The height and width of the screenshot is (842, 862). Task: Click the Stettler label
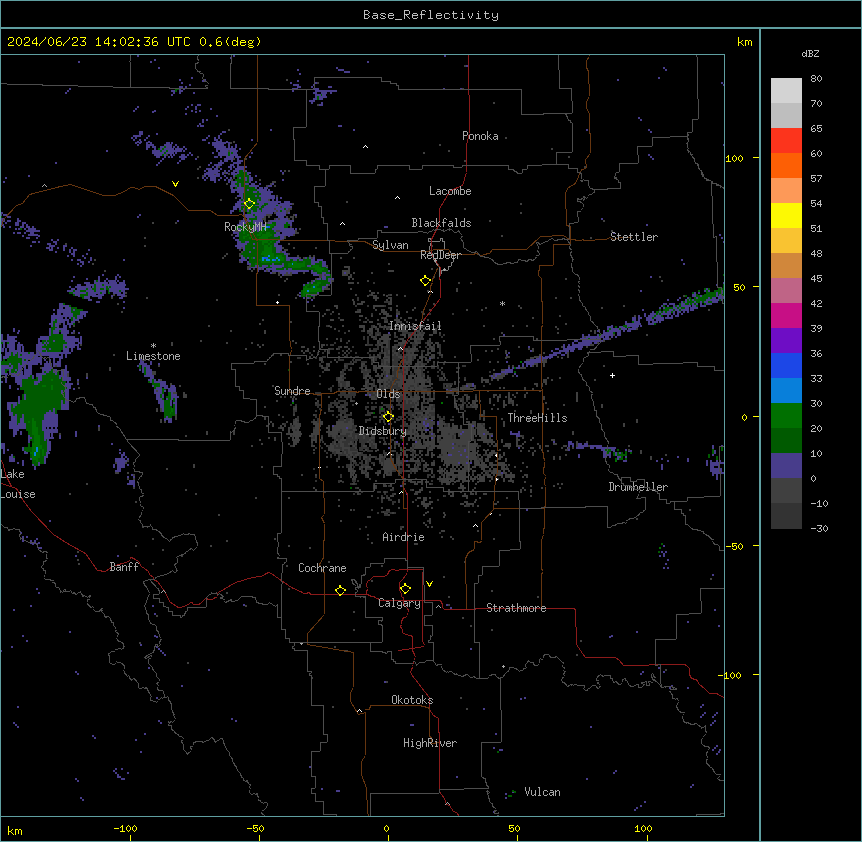(634, 237)
